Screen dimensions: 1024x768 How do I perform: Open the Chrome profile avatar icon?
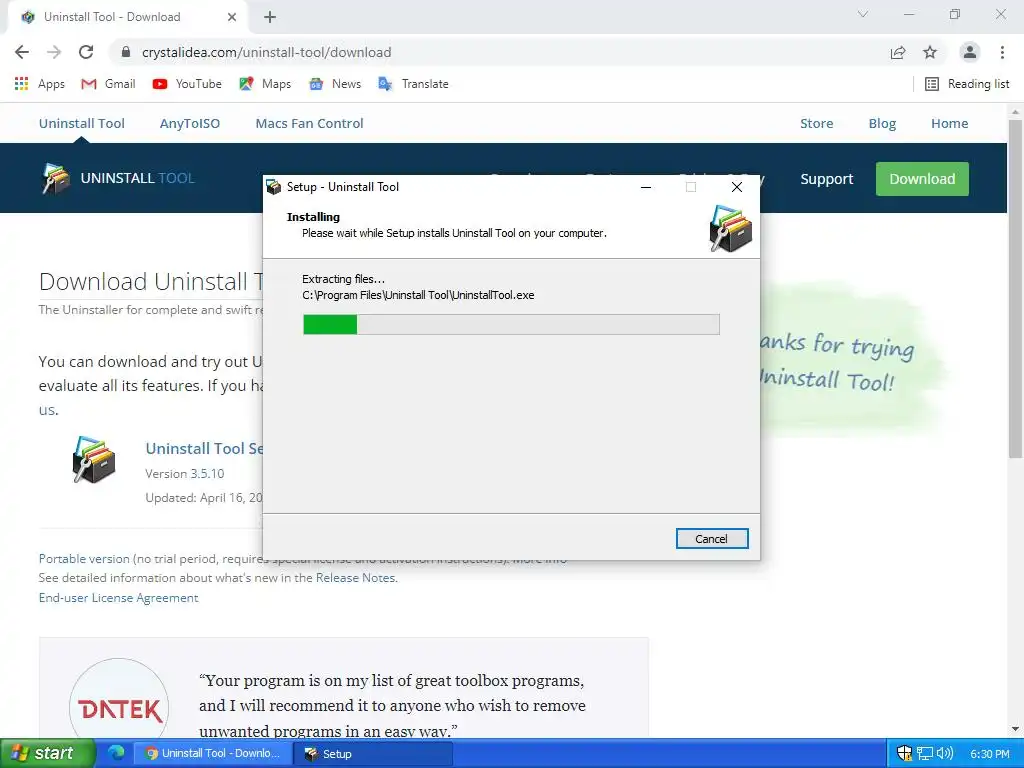pyautogui.click(x=970, y=52)
